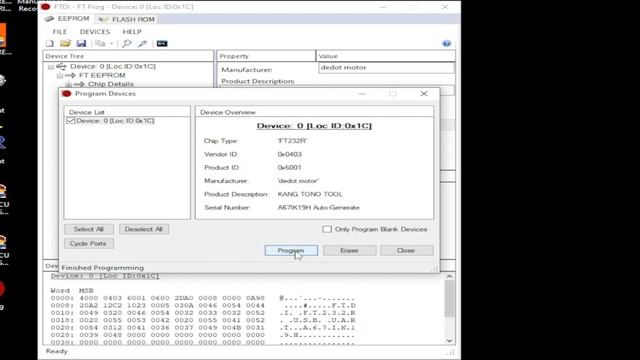The image size is (640, 360).
Task: Click the Product ID value 0x6001
Action: click(x=289, y=168)
